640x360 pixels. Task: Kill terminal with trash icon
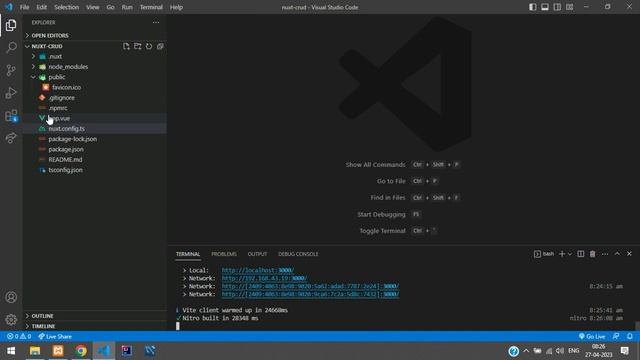592,254
